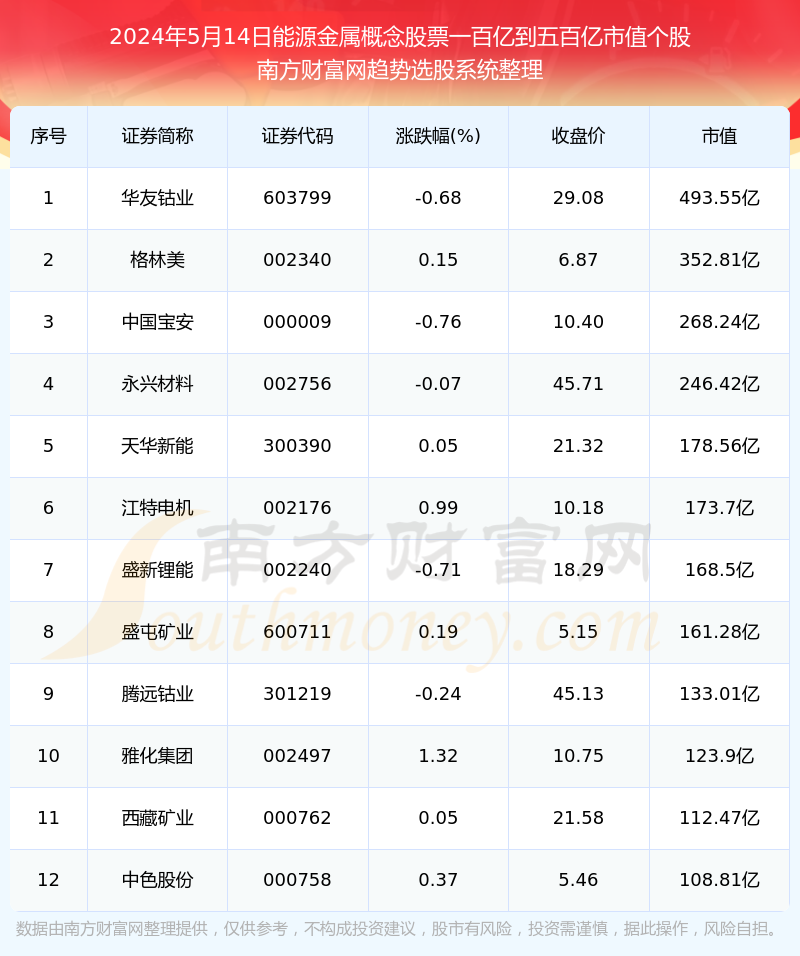The image size is (800, 956).
Task: Click market value 168.5亿
Action: coord(720,570)
